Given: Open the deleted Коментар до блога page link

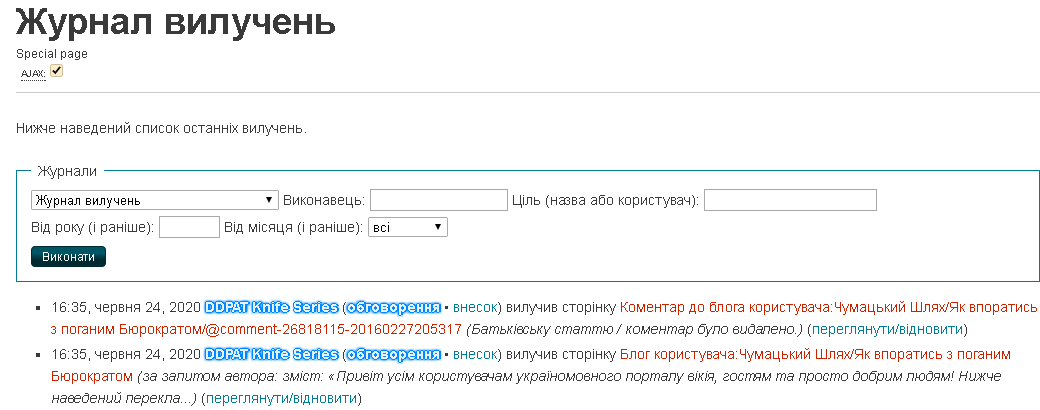Looking at the screenshot, I should tap(829, 304).
